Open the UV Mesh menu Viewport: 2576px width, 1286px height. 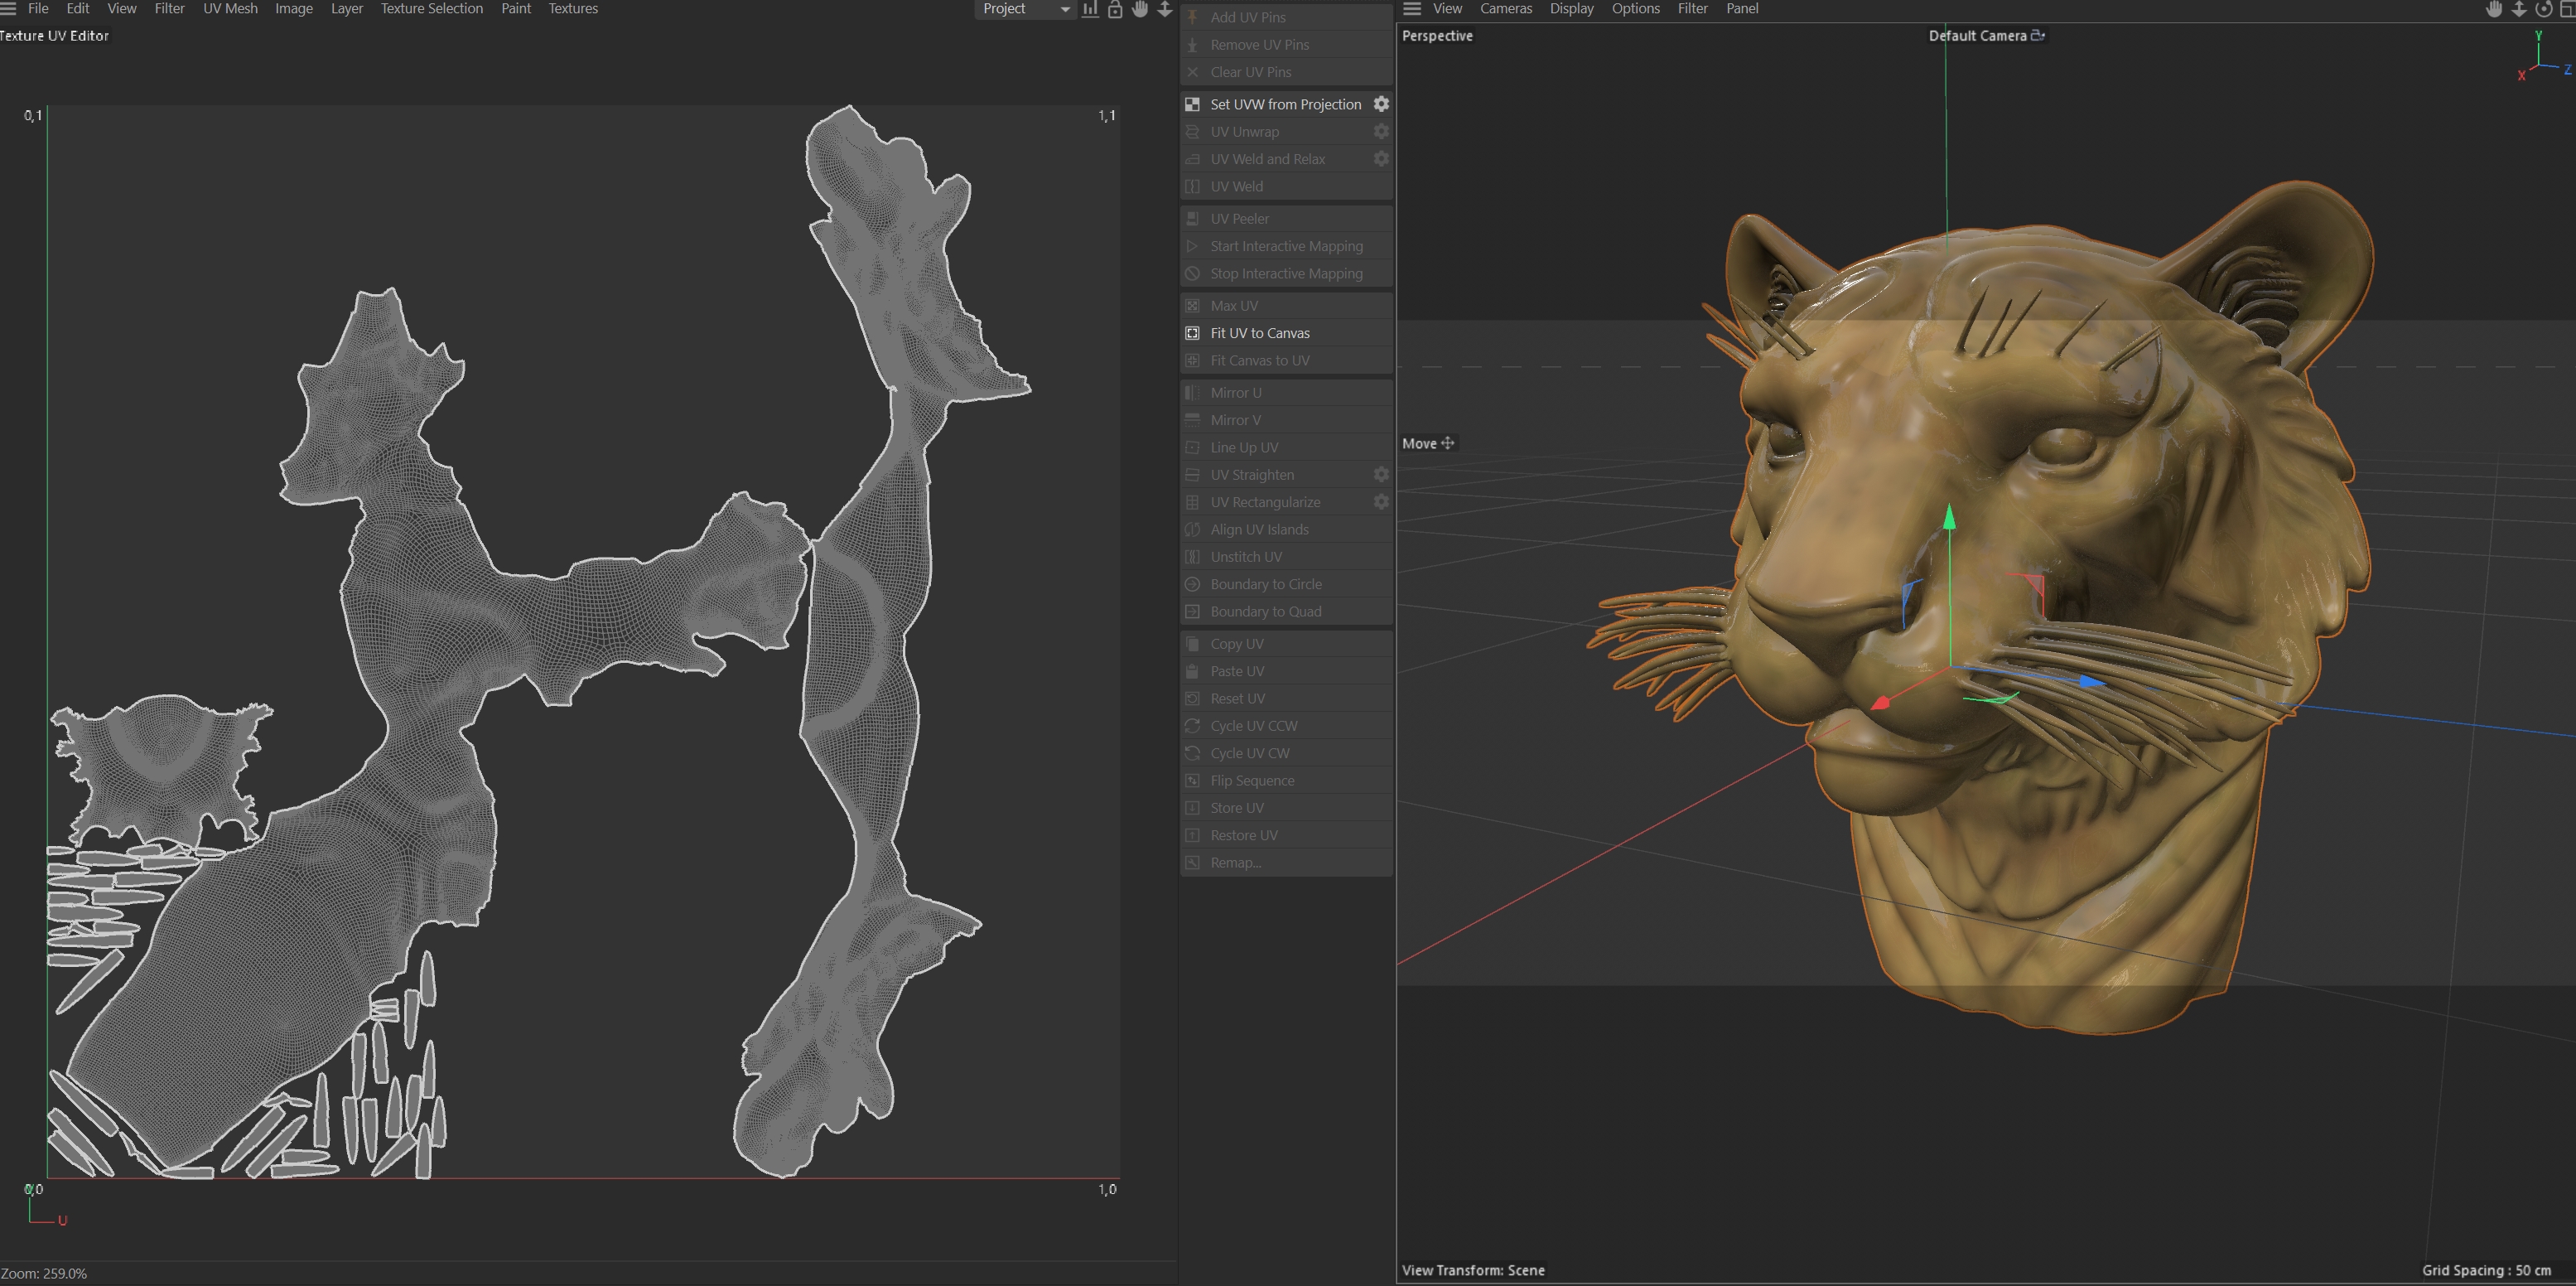click(230, 9)
